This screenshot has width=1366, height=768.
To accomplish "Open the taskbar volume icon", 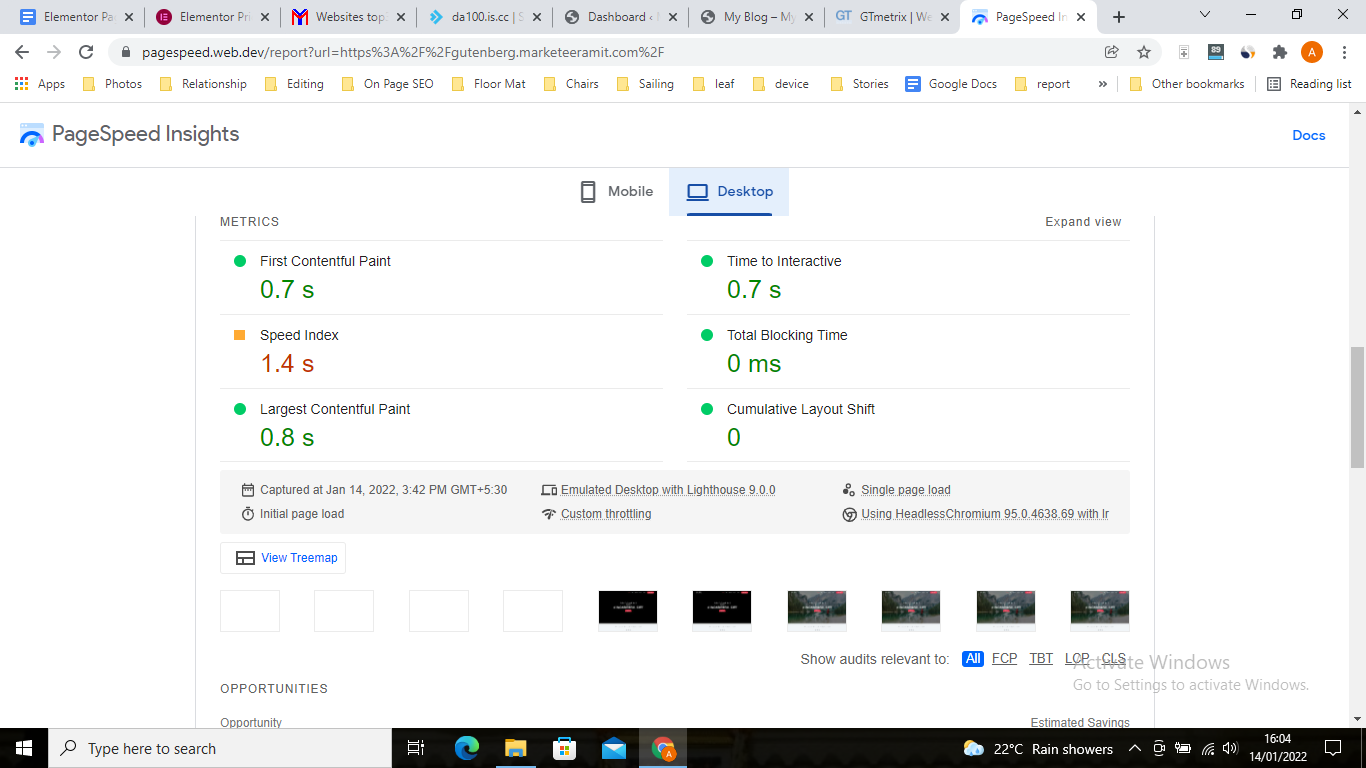I will 1230,748.
